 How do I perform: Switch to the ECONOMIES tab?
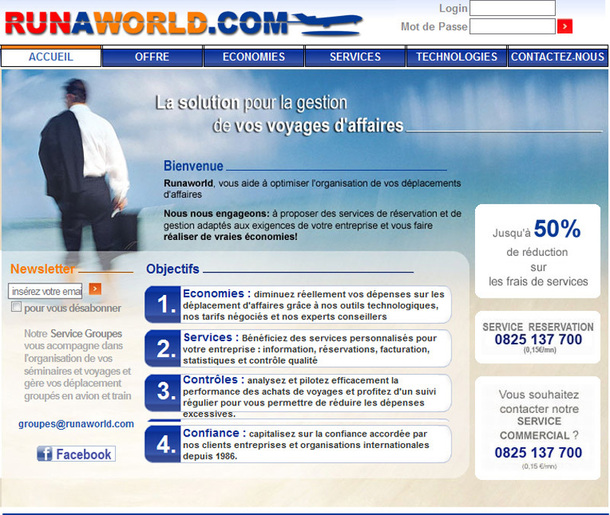tap(254, 57)
